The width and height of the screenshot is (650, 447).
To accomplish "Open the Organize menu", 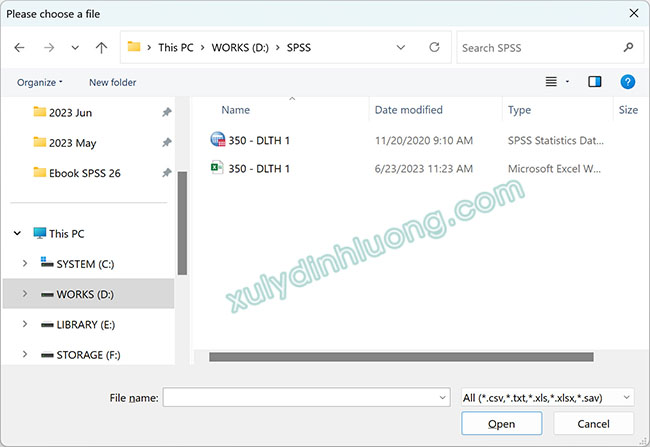I will (40, 82).
